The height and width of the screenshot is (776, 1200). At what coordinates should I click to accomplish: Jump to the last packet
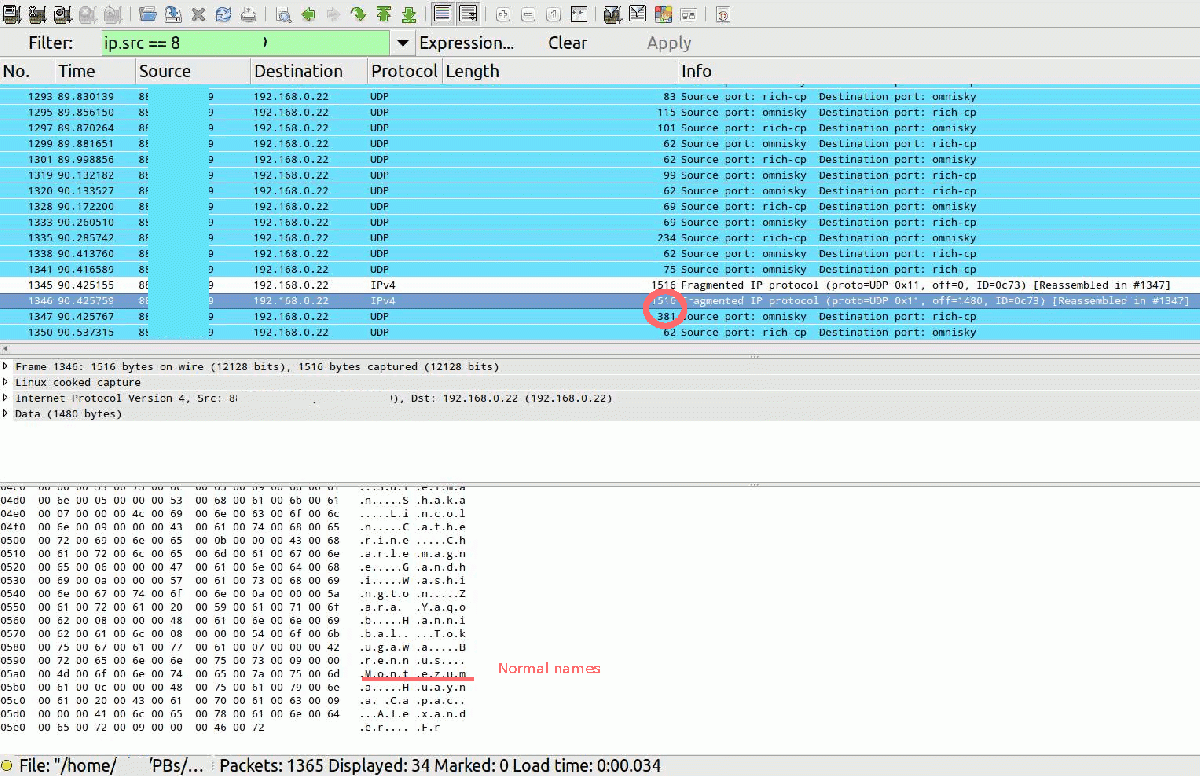(409, 14)
